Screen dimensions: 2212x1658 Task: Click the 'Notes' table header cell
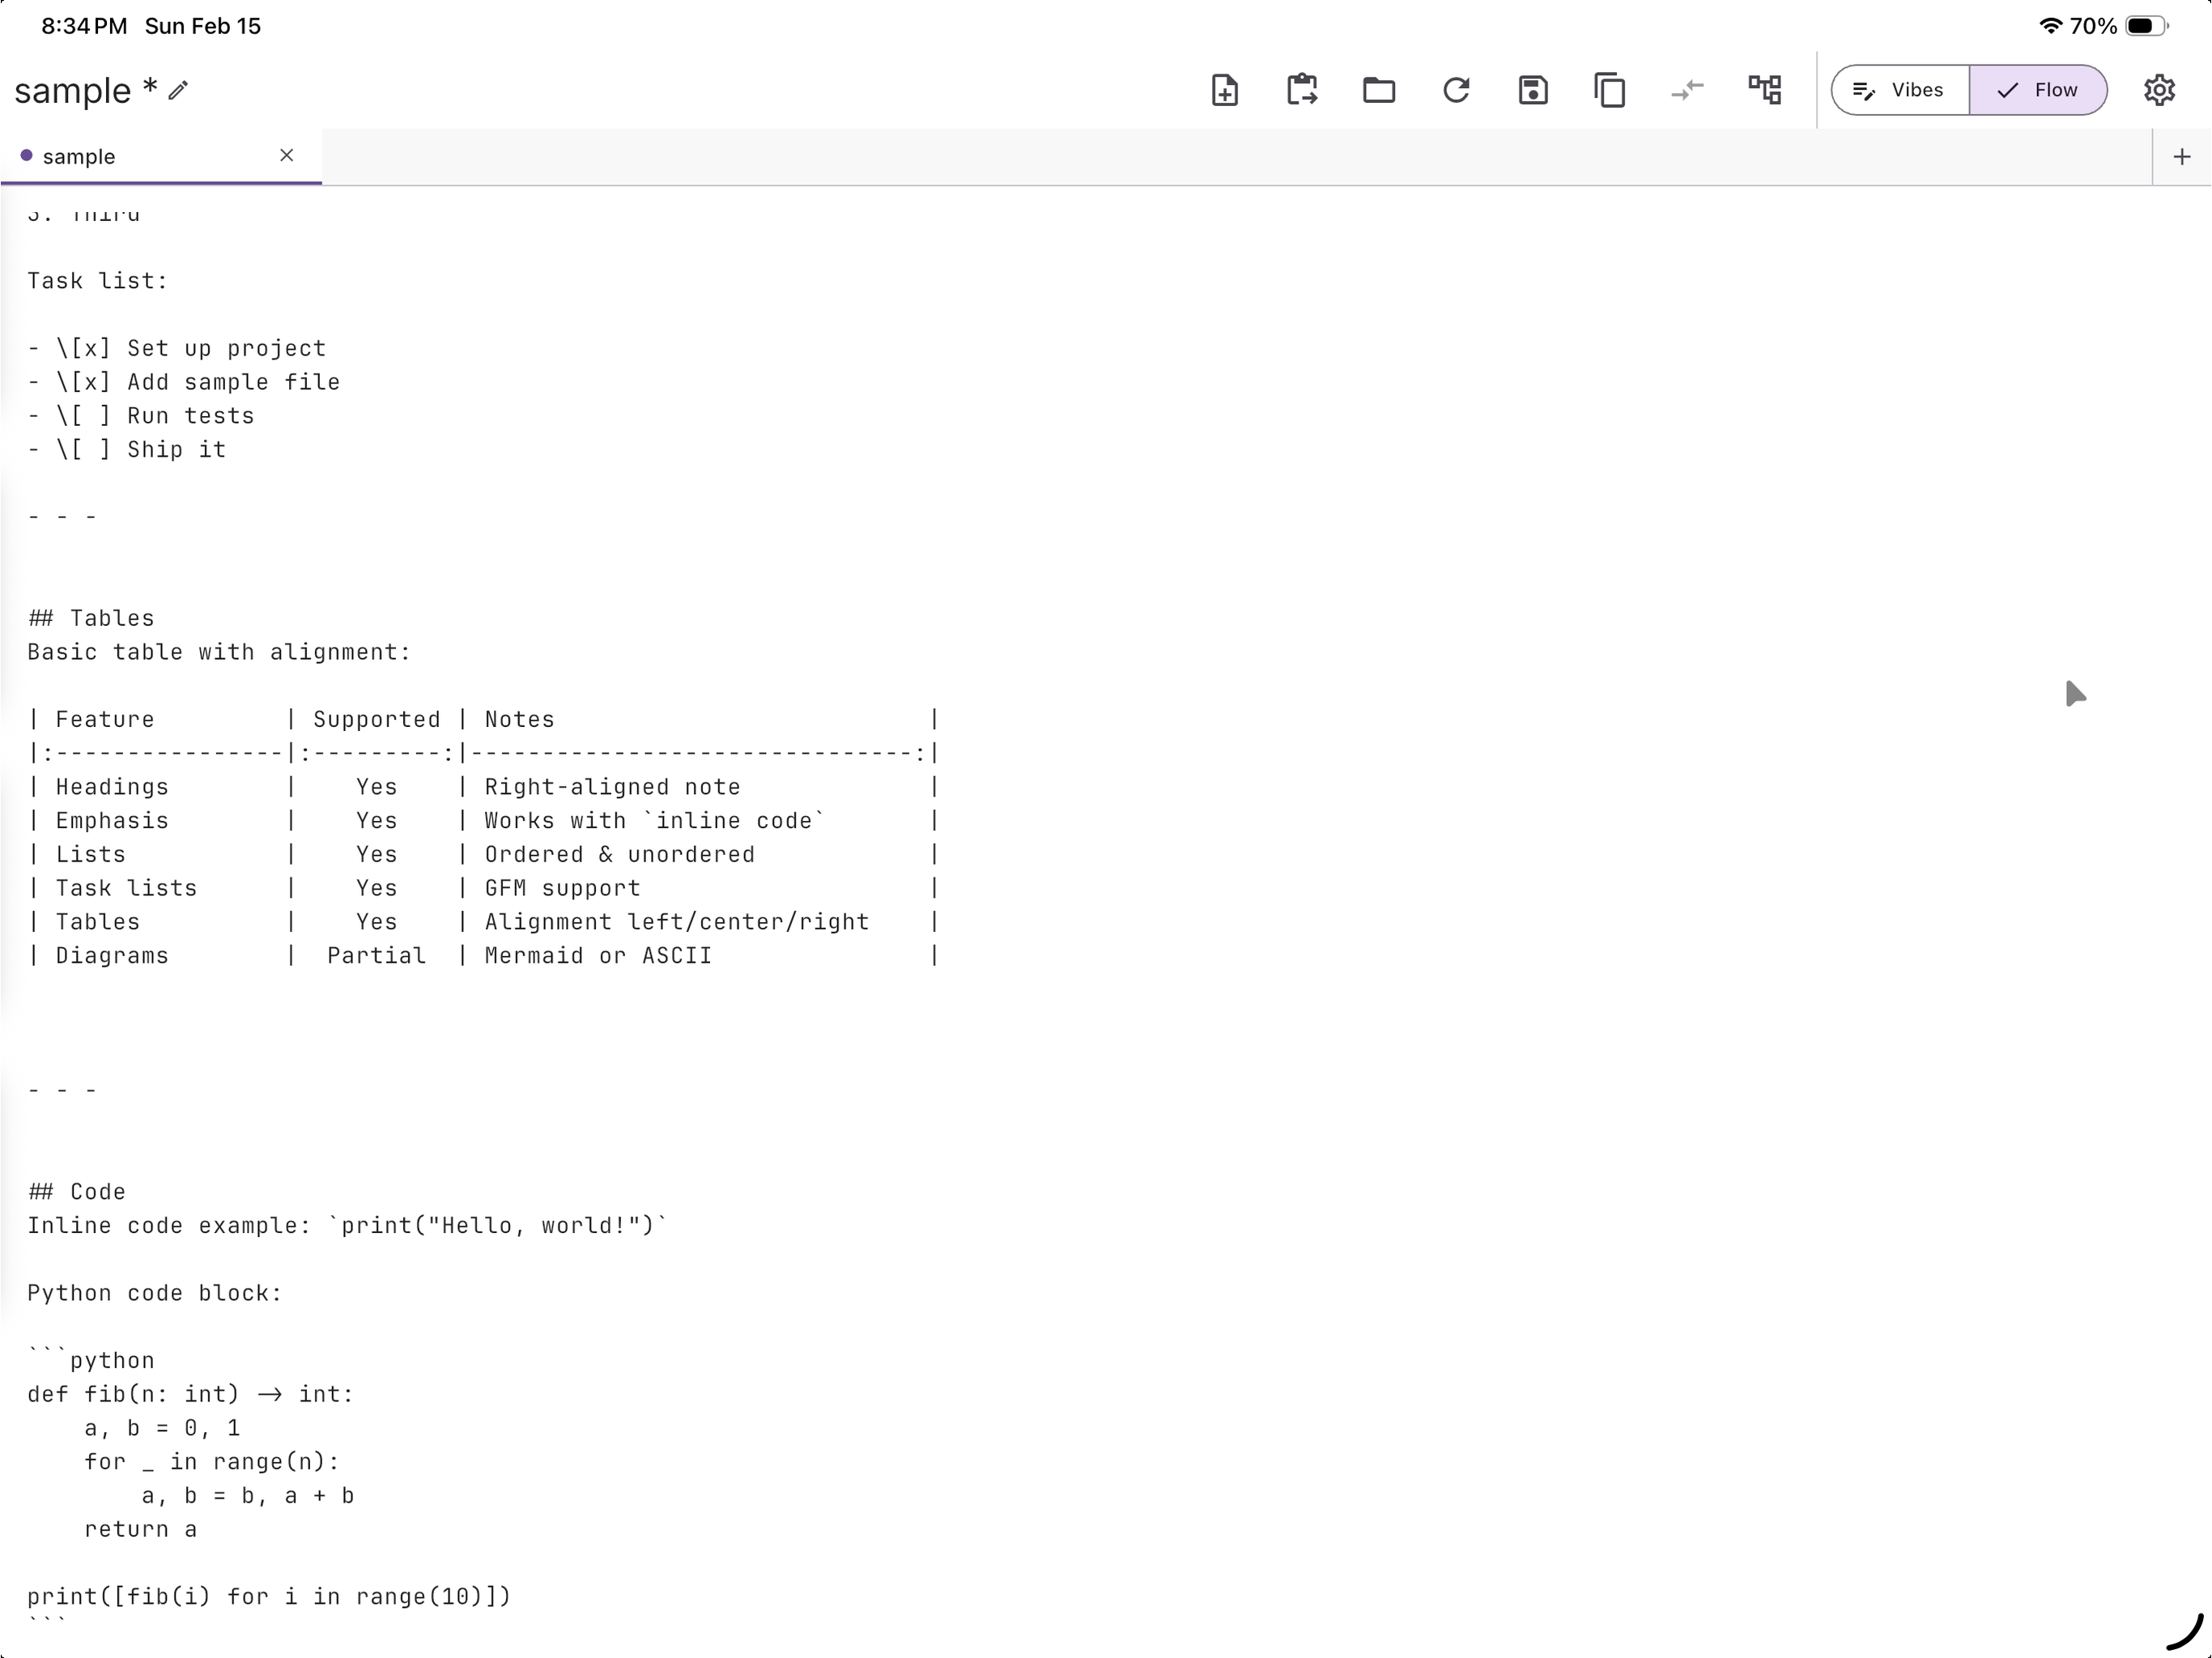coord(519,720)
